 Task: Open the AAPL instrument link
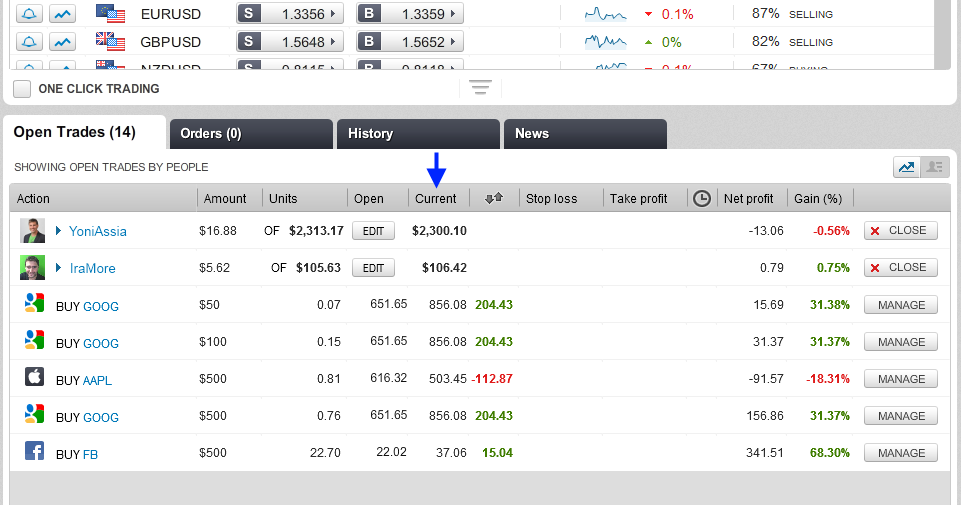(97, 381)
